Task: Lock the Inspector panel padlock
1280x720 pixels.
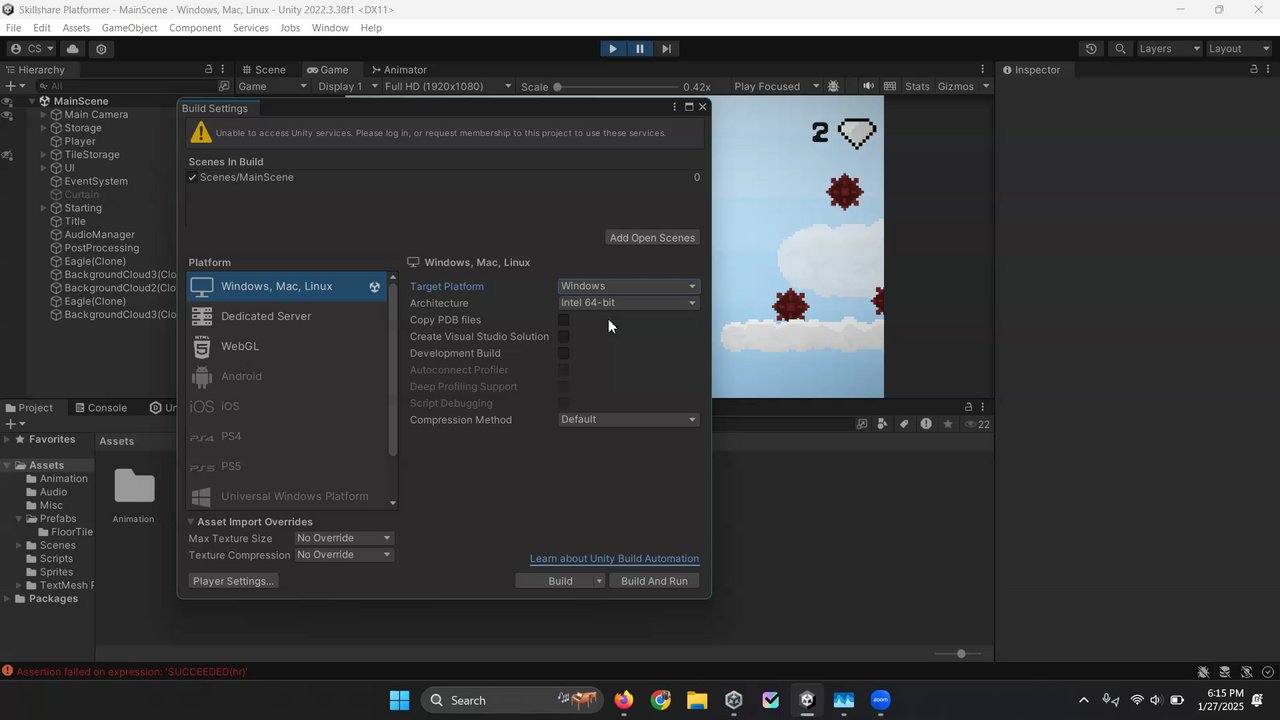Action: 1254,70
